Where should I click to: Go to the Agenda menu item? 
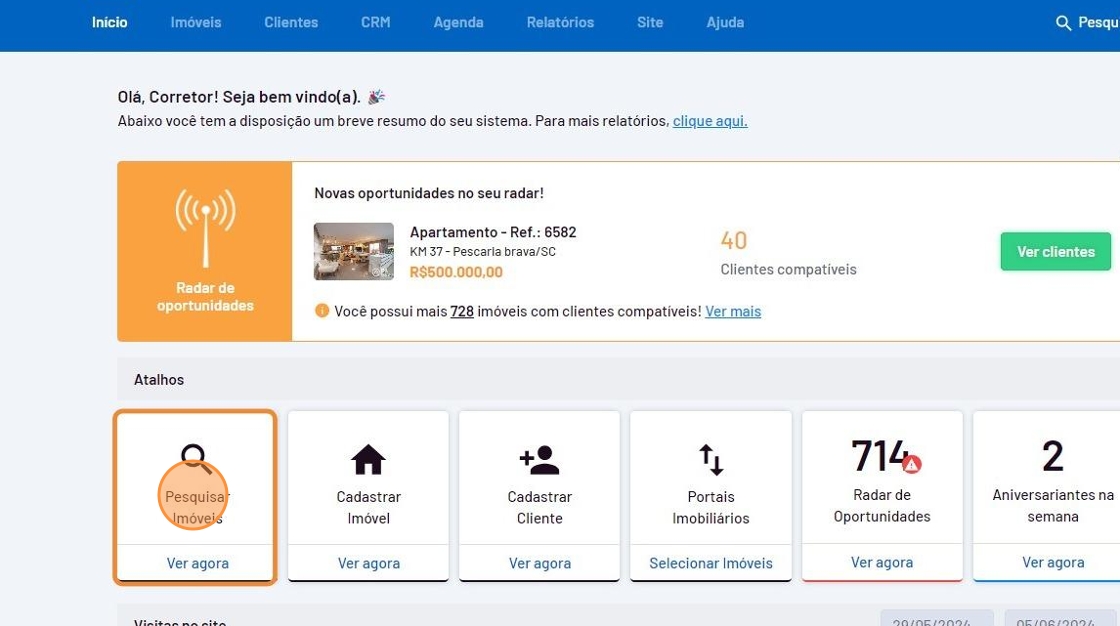click(458, 22)
